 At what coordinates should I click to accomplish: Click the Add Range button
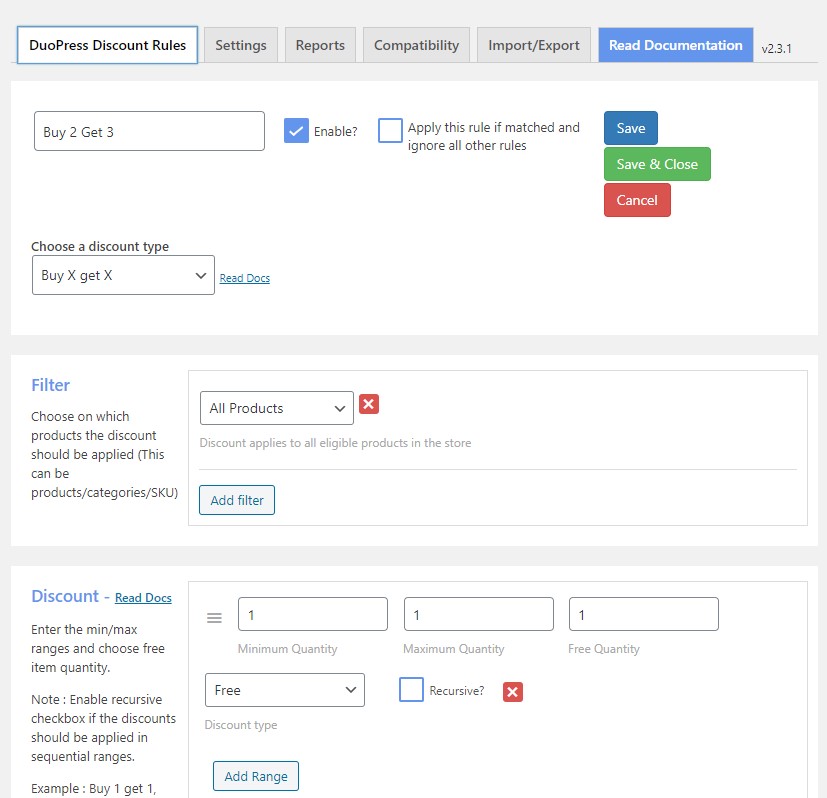[256, 776]
